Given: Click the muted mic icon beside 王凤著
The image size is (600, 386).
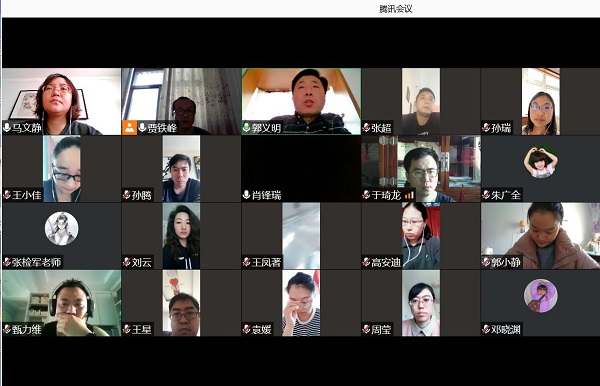Looking at the screenshot, I should tap(247, 262).
